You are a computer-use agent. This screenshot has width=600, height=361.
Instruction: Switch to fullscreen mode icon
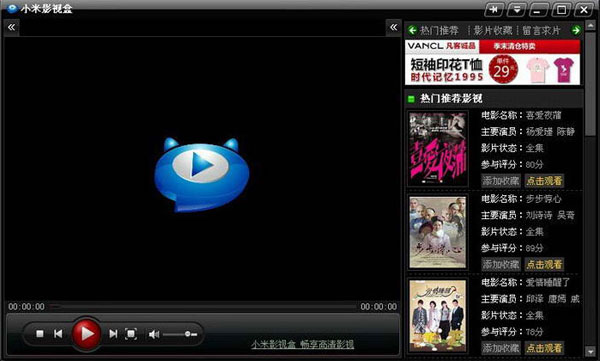coord(131,334)
